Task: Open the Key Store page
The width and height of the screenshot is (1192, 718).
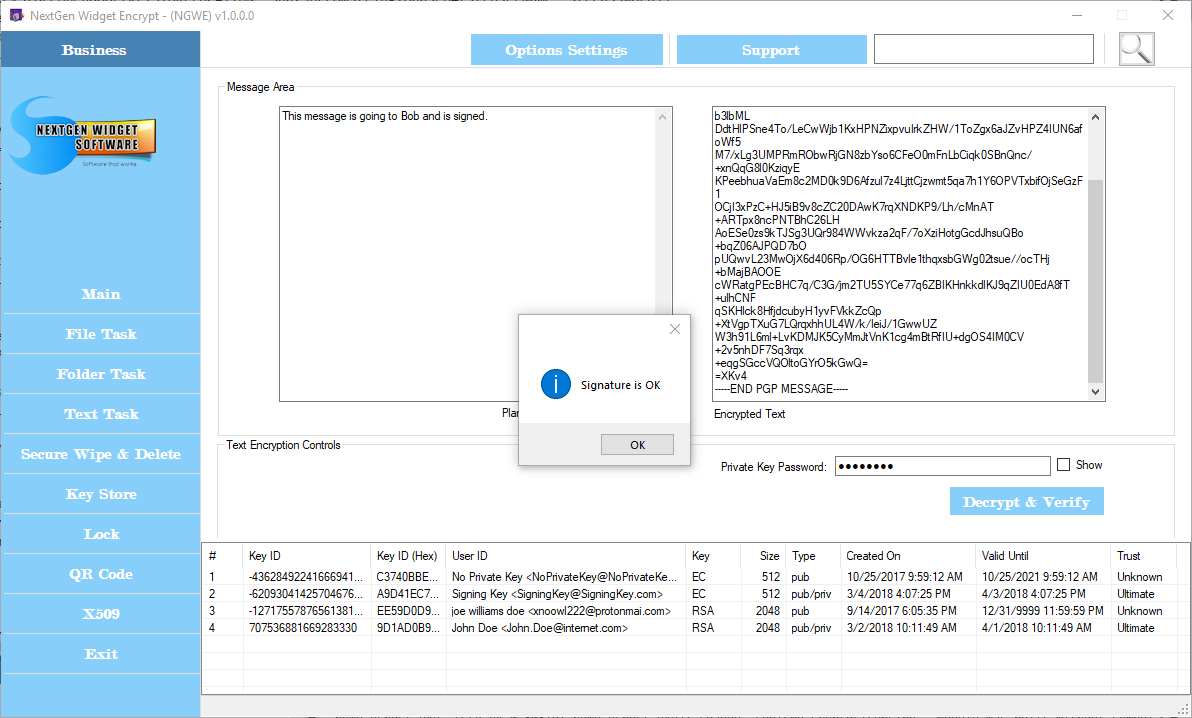Action: coord(101,494)
